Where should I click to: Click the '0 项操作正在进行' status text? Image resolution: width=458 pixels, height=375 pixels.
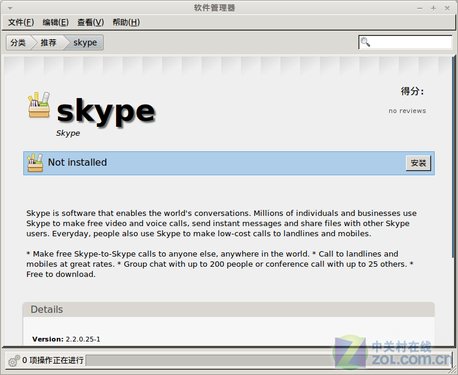(x=53, y=360)
